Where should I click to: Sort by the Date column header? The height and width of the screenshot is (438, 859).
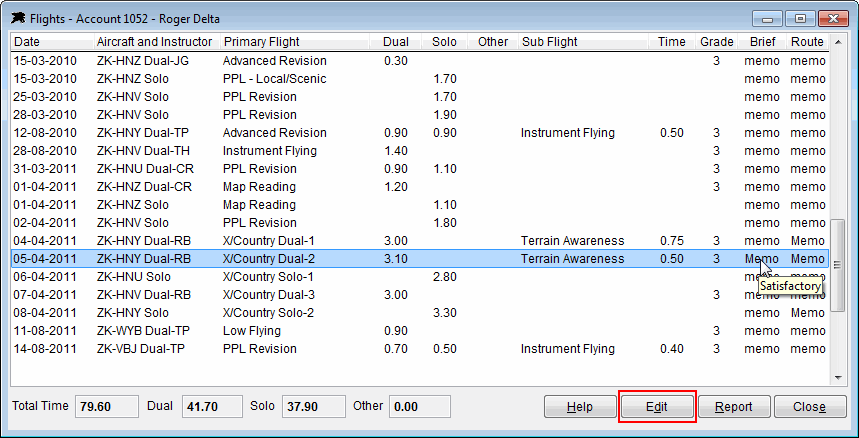click(x=51, y=42)
